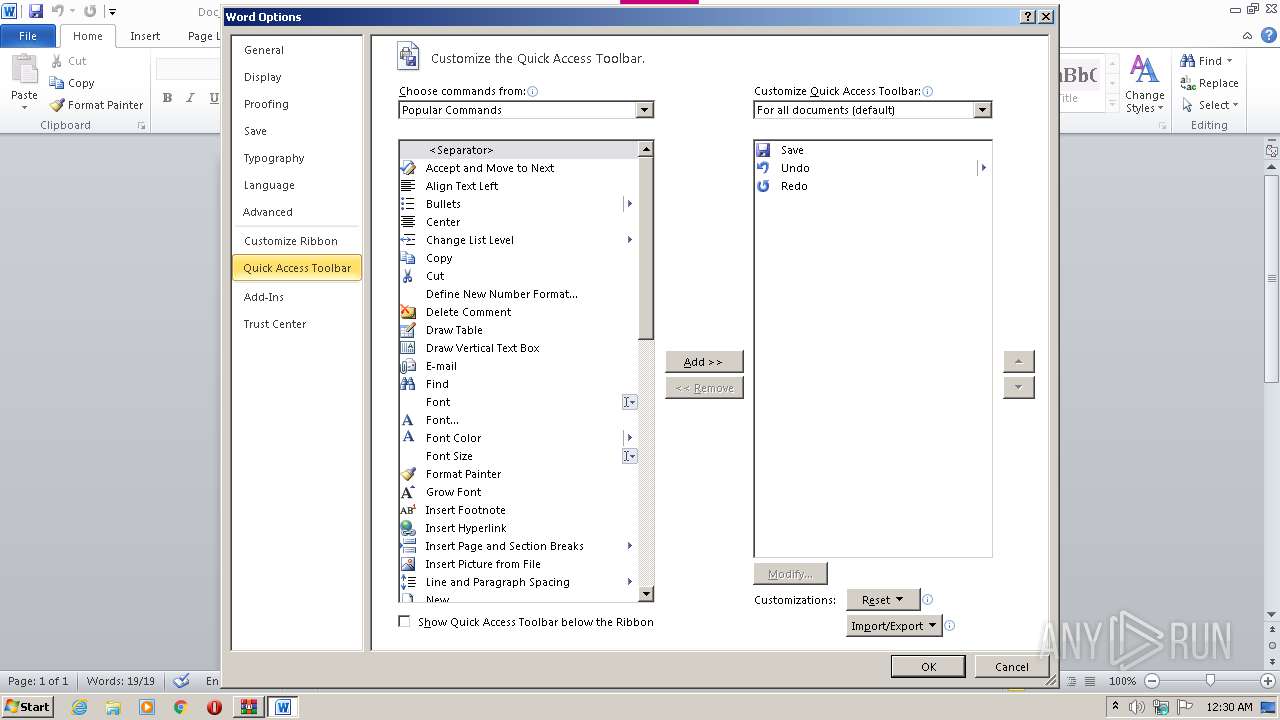The width and height of the screenshot is (1280, 720).
Task: Open Change Styles in Word ribbon
Action: 1144,85
